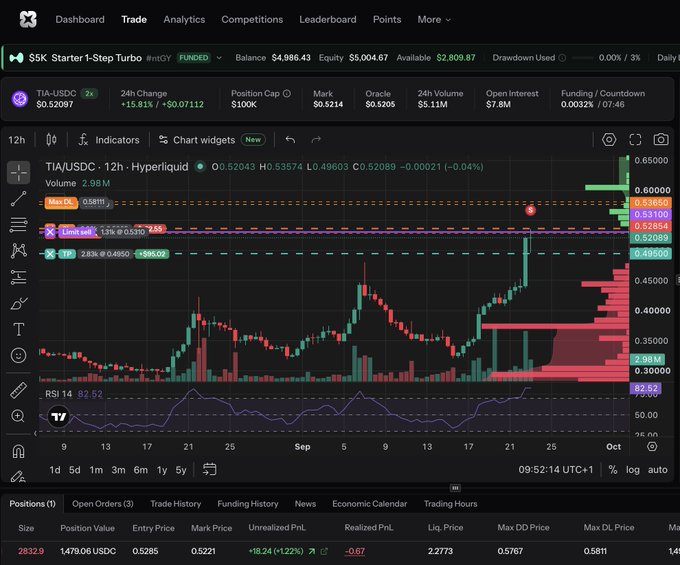Open the Economic Calendar tab
The width and height of the screenshot is (680, 565).
point(369,504)
